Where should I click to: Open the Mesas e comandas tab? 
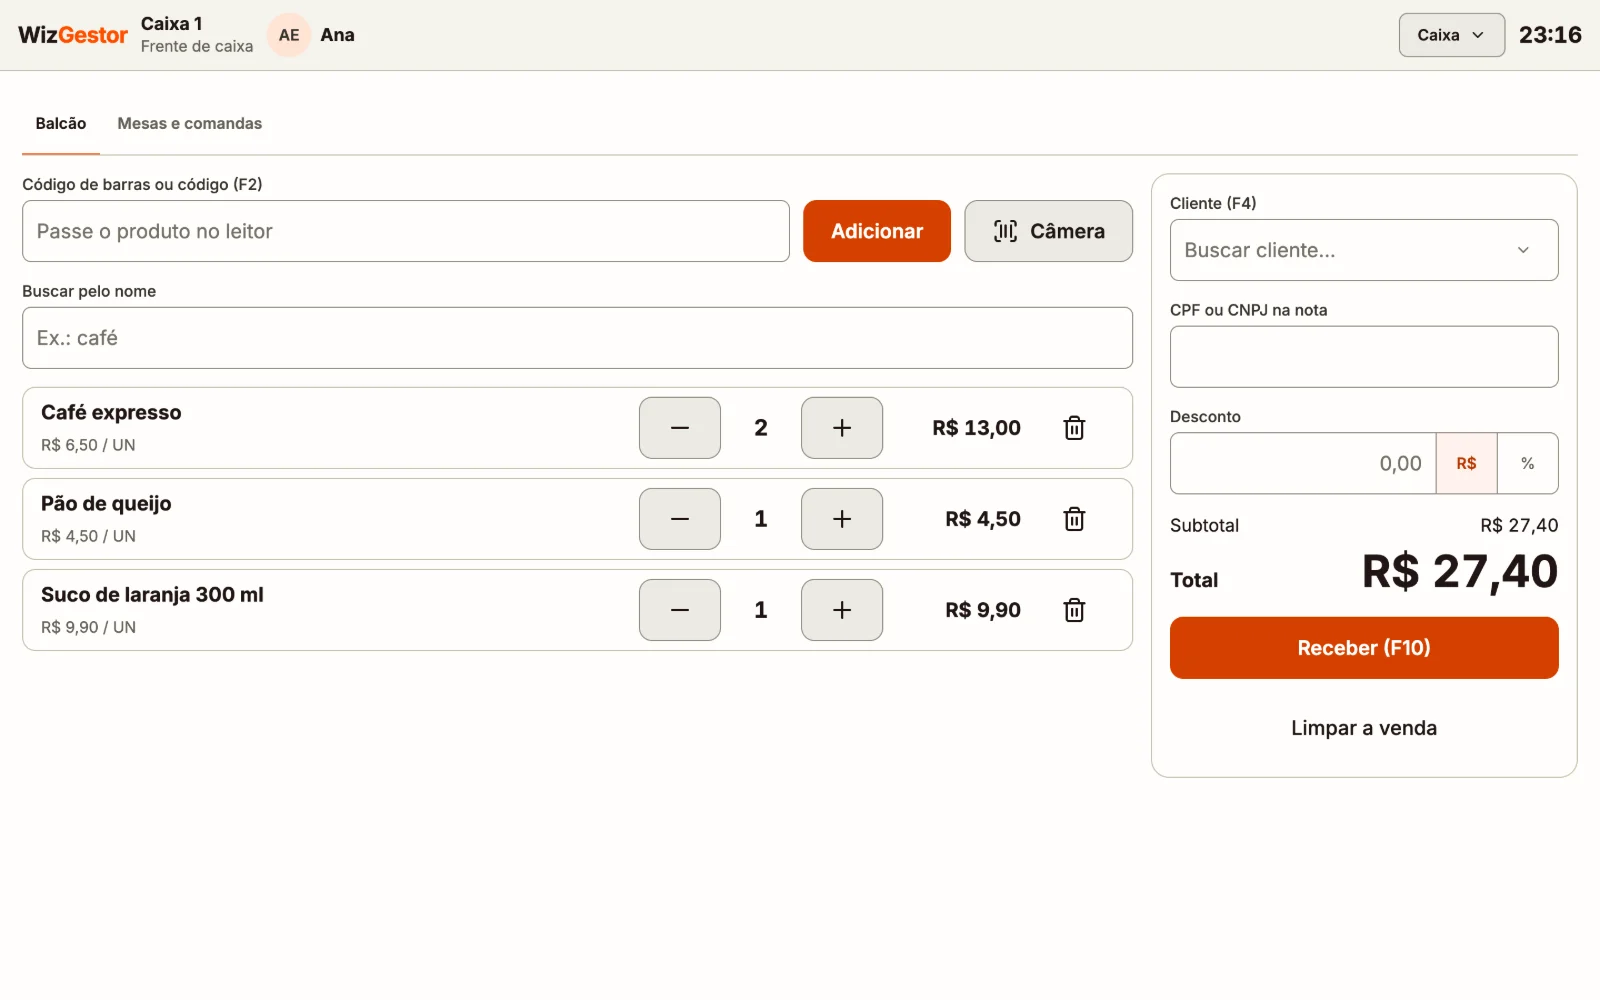190,124
